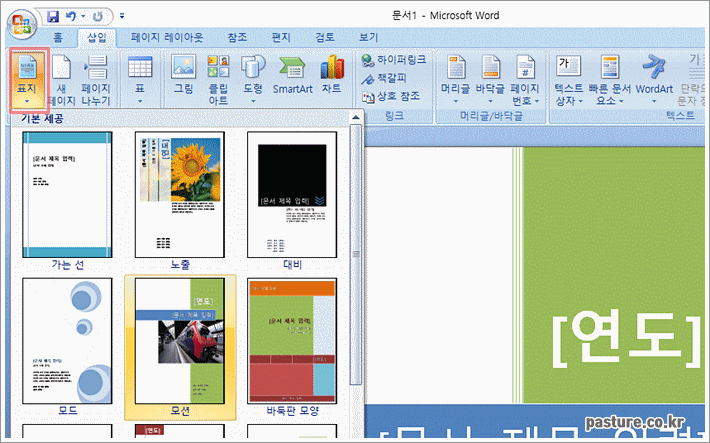Image resolution: width=710 pixels, height=443 pixels.
Task: Click the 기본 제공 gallery heading
Action: [42, 118]
